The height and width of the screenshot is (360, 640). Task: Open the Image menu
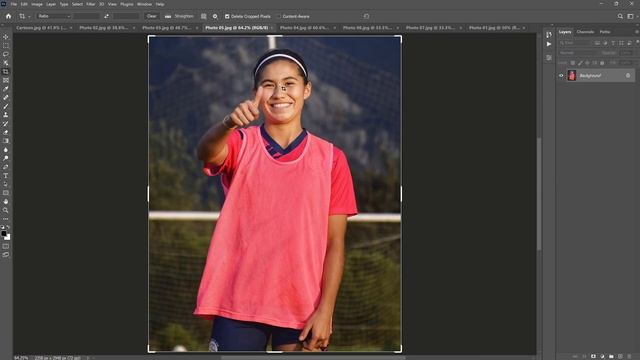pos(37,4)
